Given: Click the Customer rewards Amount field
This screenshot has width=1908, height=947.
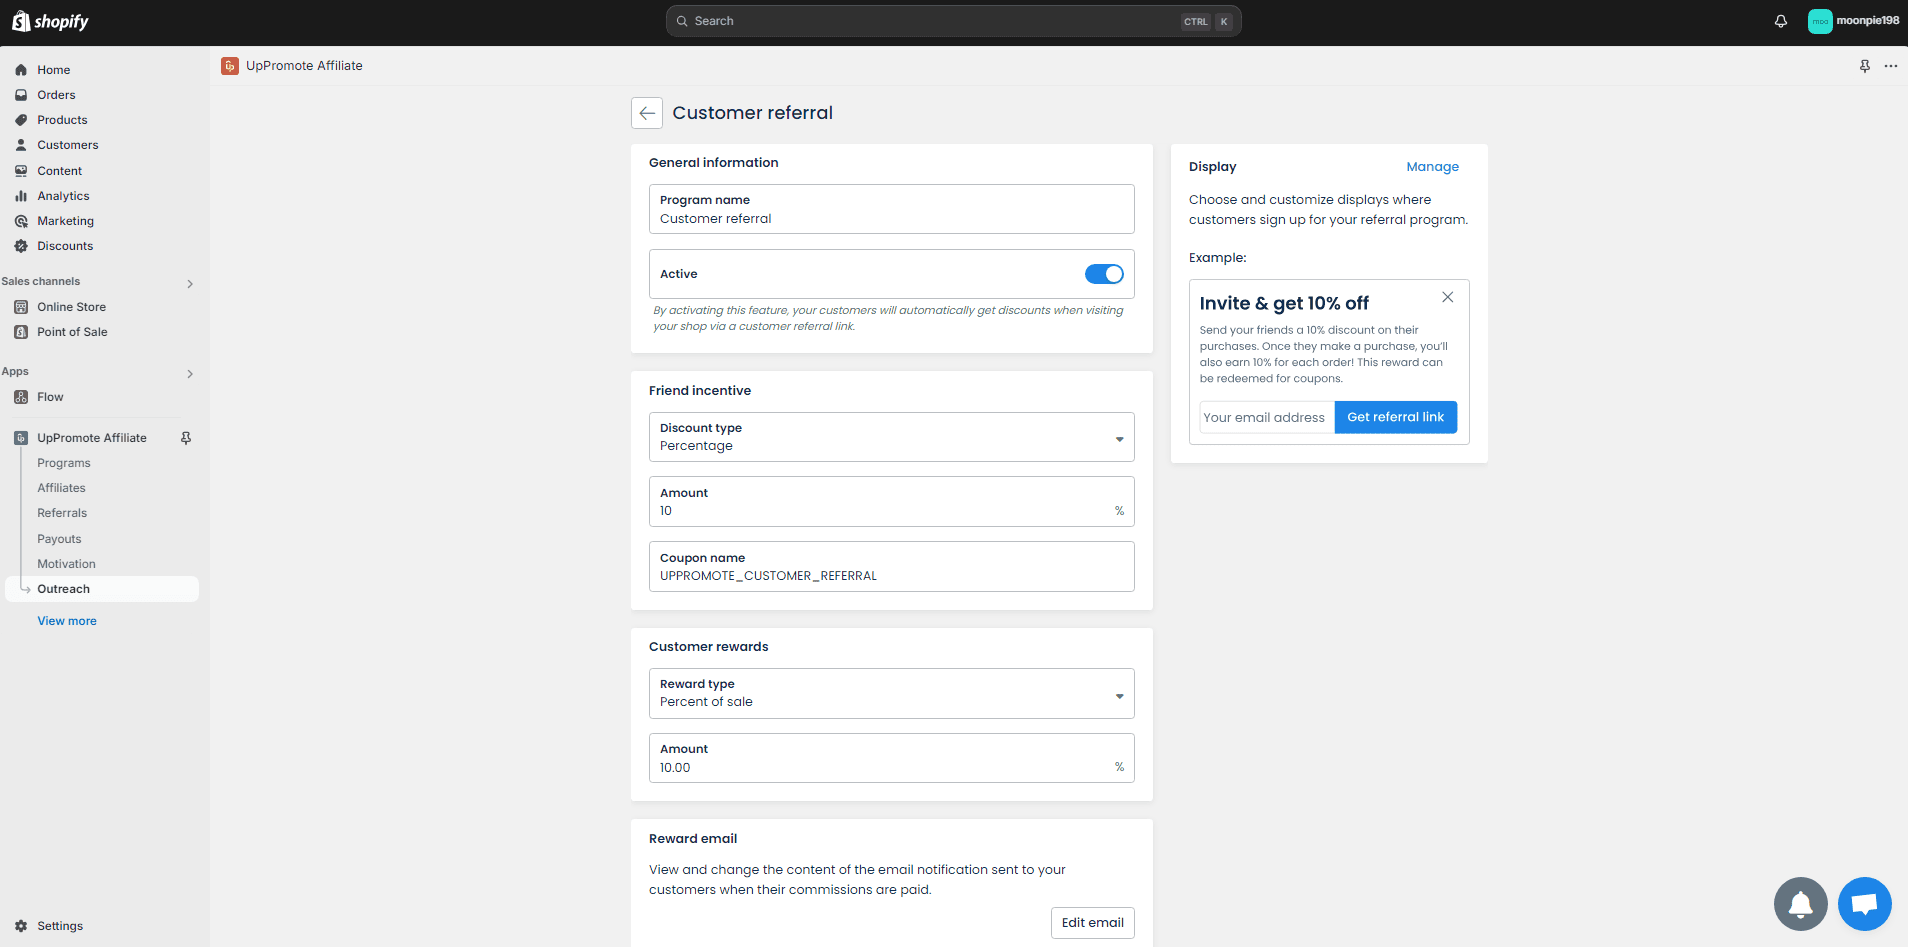Looking at the screenshot, I should click(x=892, y=758).
